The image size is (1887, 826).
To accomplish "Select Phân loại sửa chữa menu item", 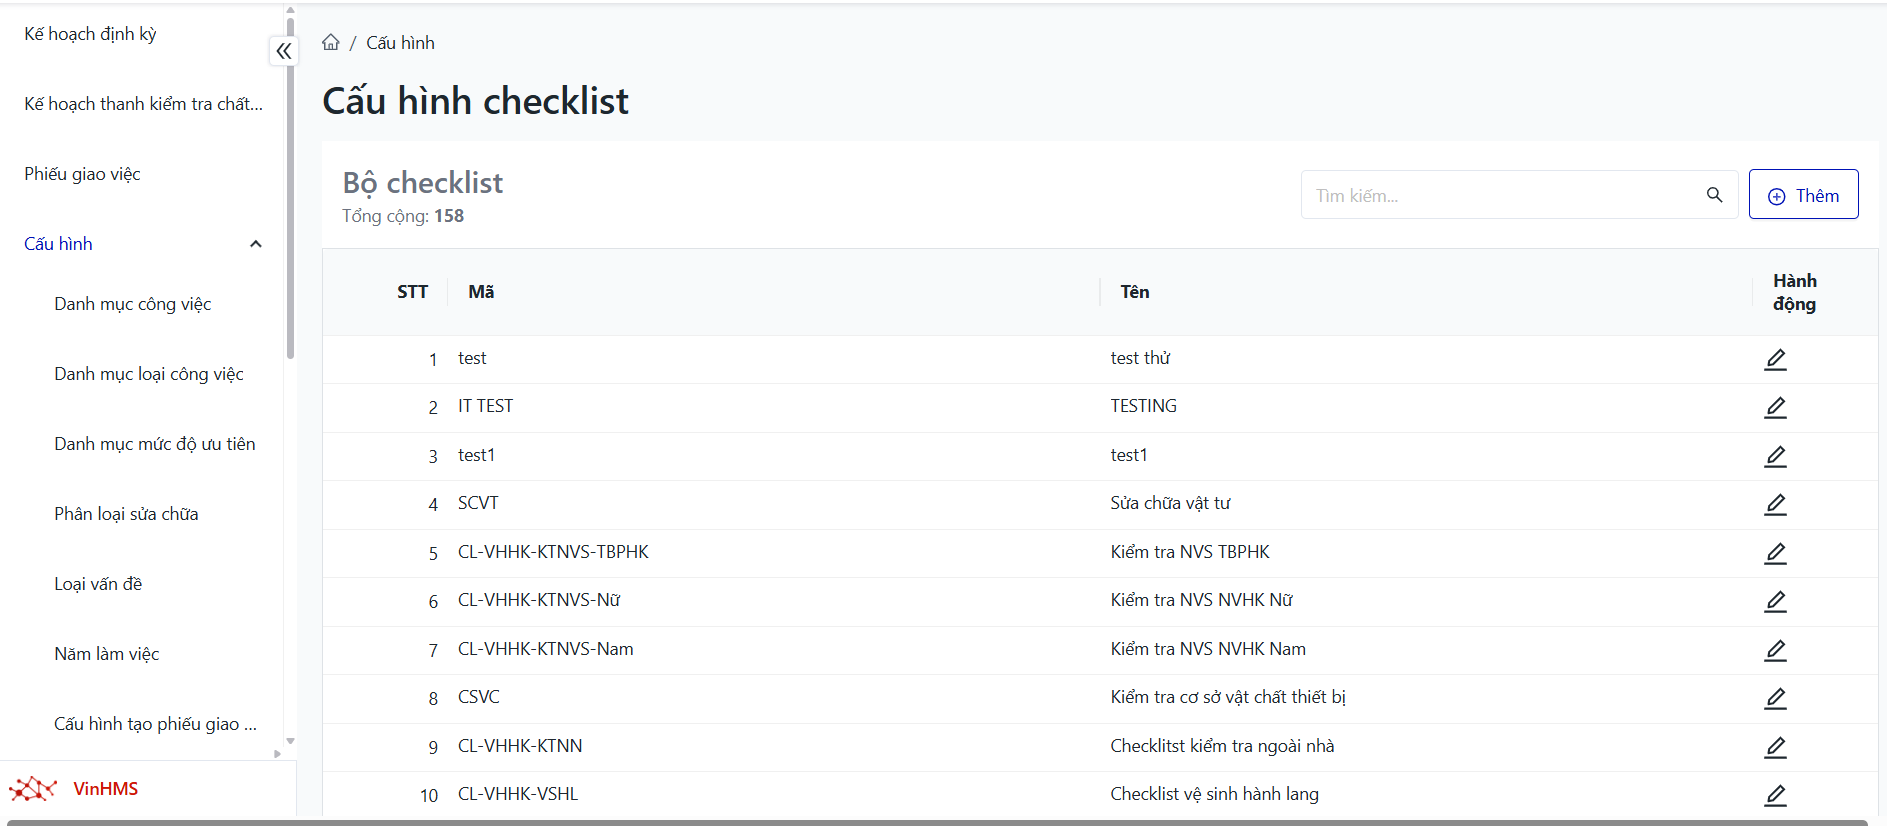I will tap(126, 514).
